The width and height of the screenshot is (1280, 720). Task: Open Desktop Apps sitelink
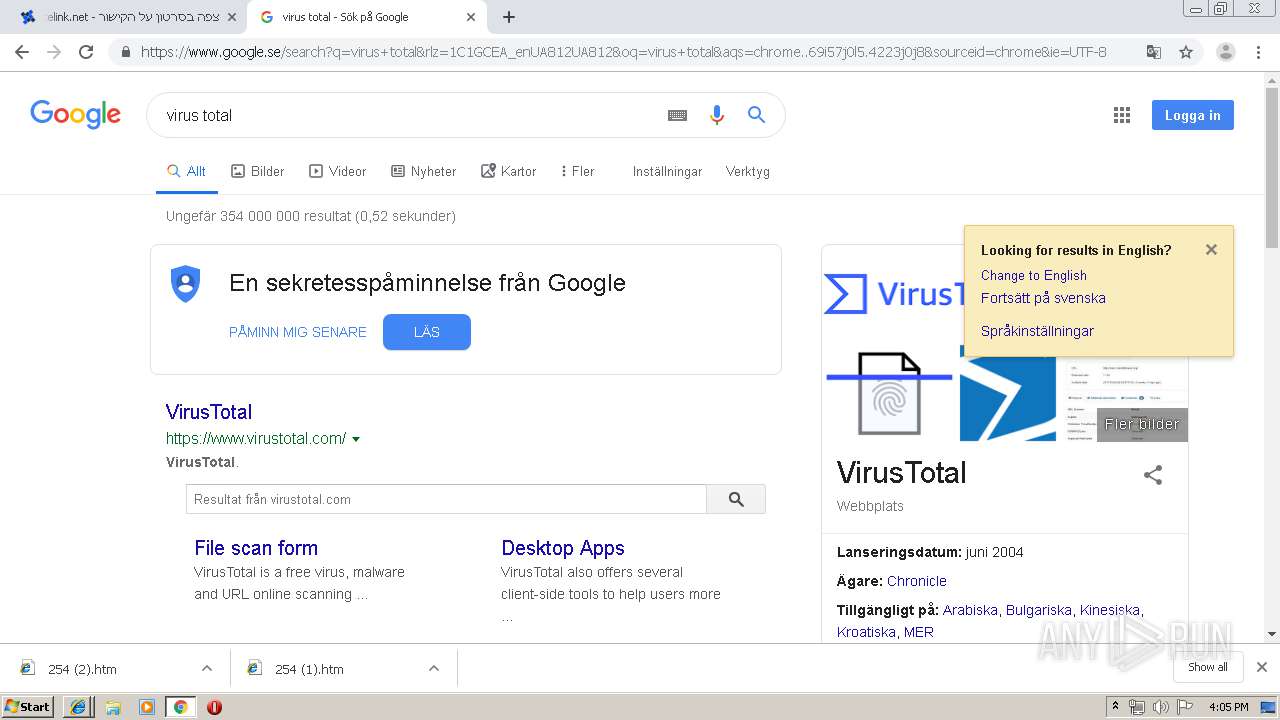click(563, 548)
